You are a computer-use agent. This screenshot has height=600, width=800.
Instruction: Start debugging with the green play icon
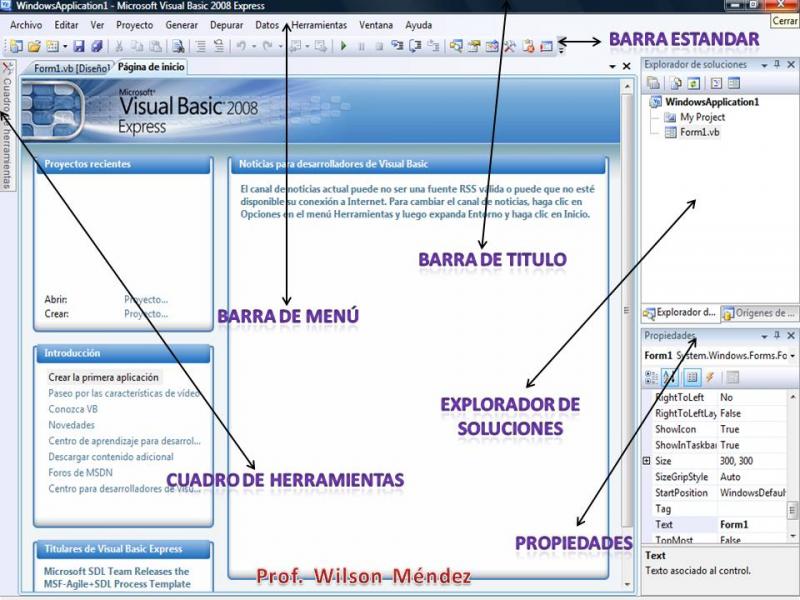(x=343, y=46)
